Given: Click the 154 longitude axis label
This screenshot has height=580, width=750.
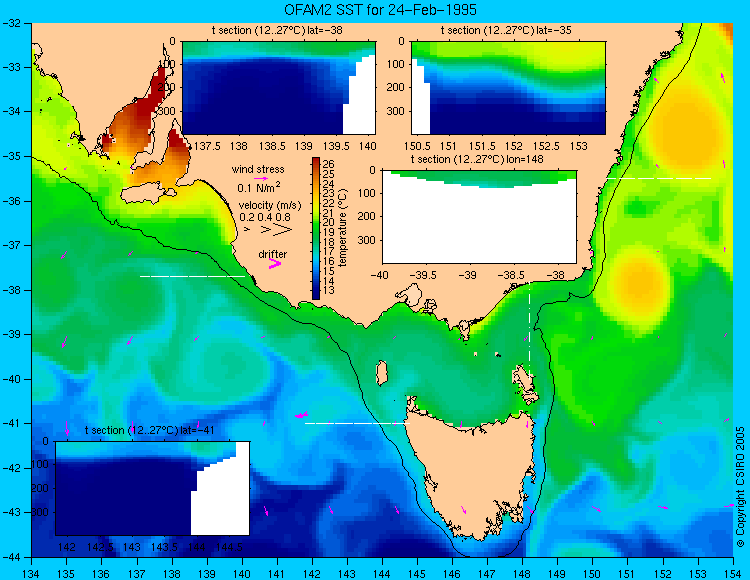Looking at the screenshot, I should coord(732,574).
